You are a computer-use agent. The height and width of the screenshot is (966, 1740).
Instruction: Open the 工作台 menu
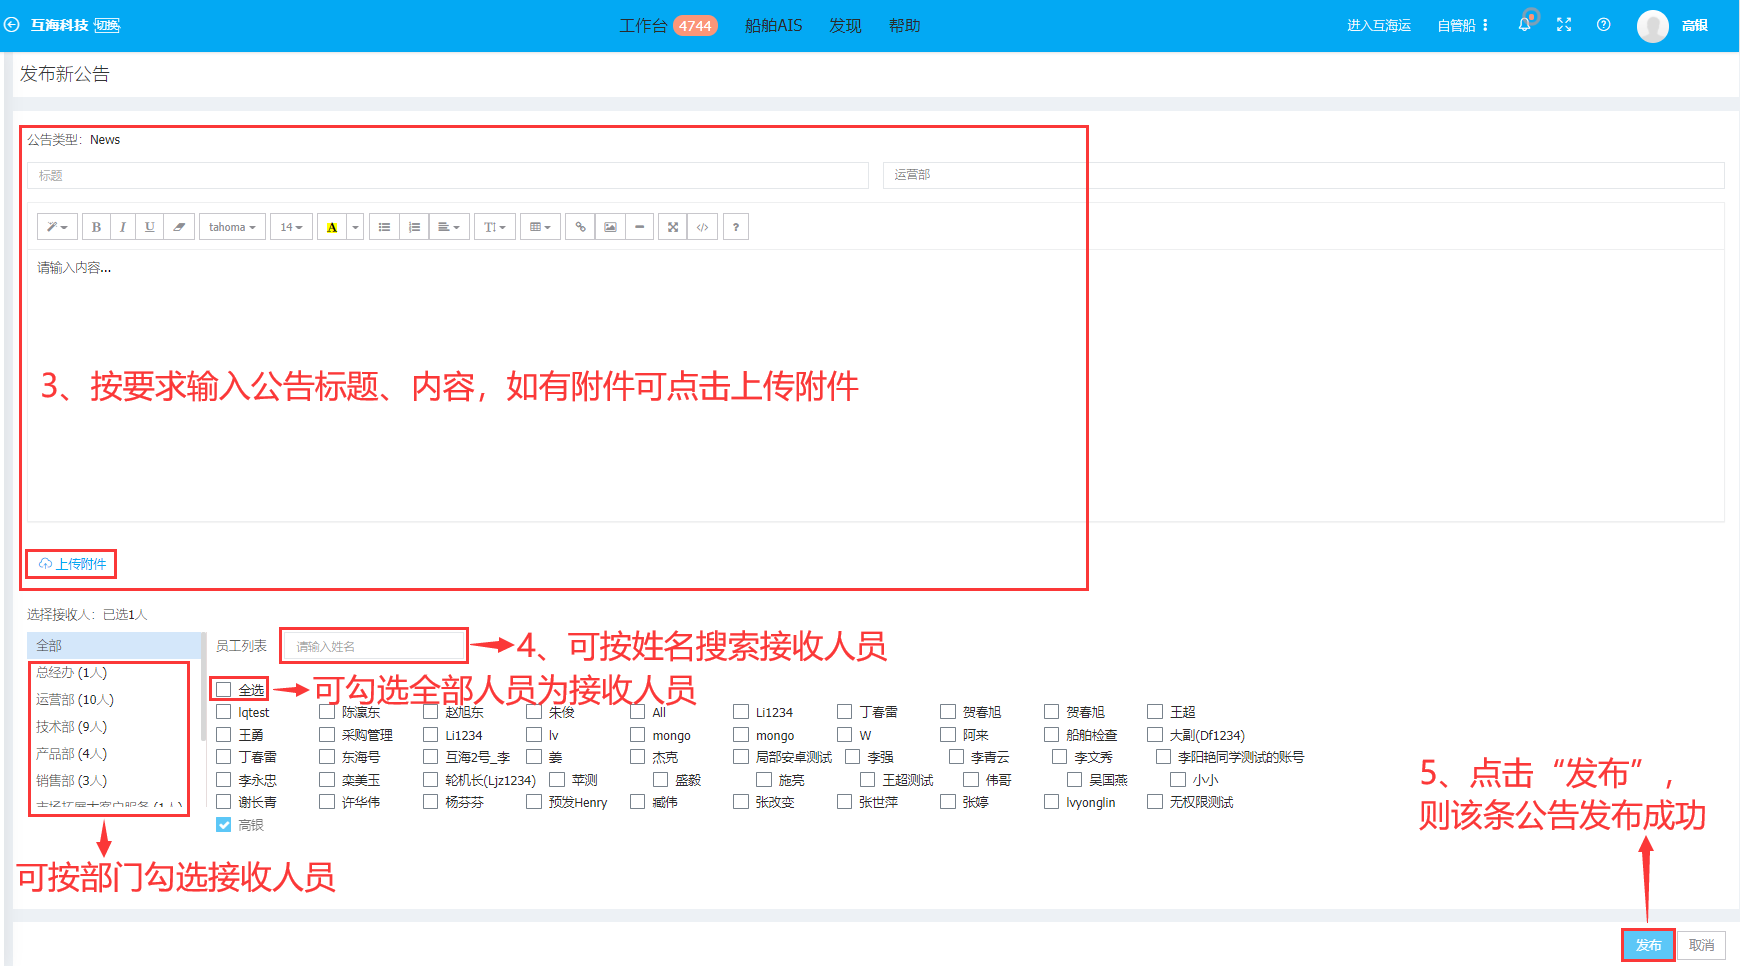[643, 26]
